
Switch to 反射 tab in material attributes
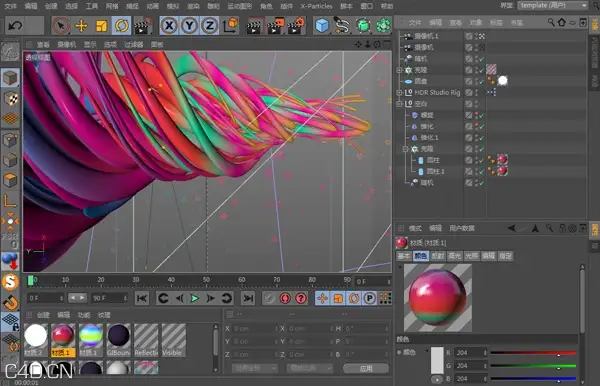tap(437, 256)
